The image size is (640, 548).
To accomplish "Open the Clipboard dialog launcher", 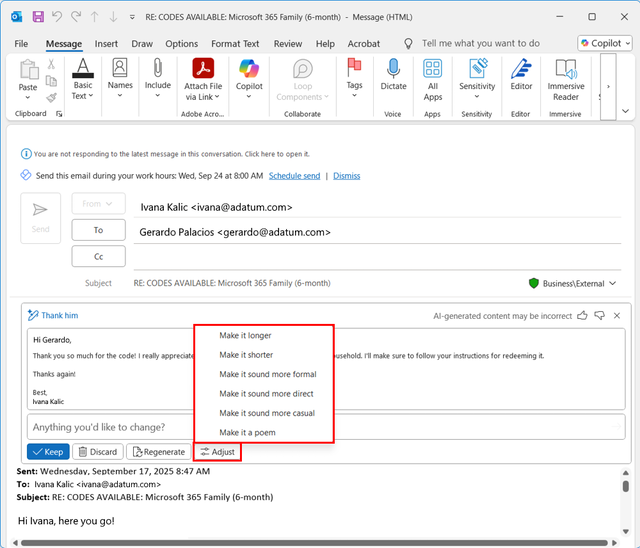I will (59, 114).
